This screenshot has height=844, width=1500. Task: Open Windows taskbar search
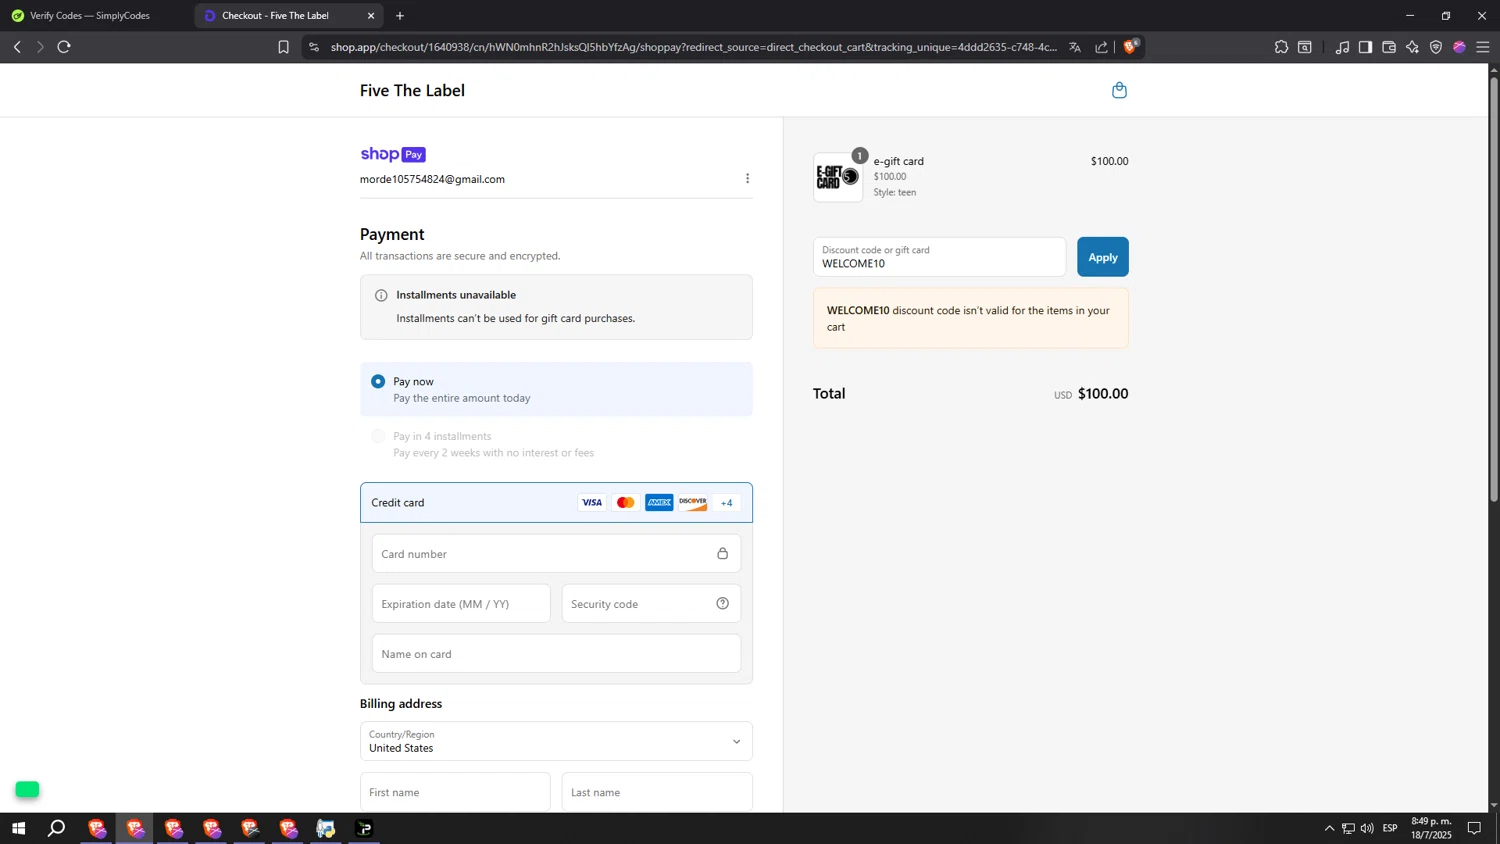tap(57, 828)
